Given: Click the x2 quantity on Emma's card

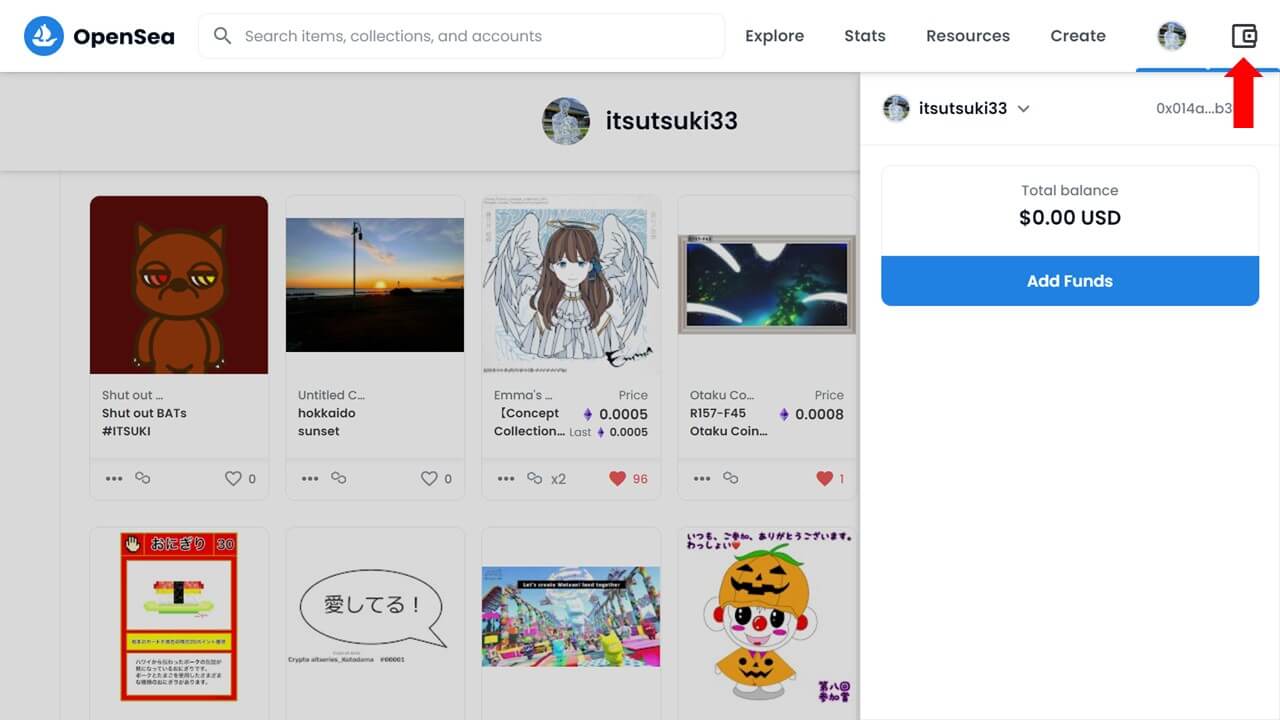Looking at the screenshot, I should point(558,479).
